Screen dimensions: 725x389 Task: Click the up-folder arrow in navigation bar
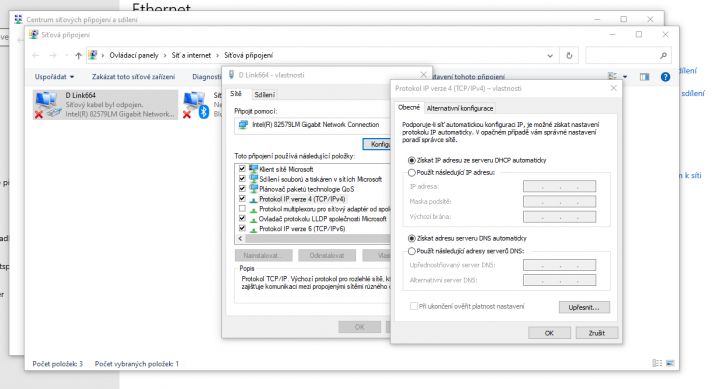[79, 56]
